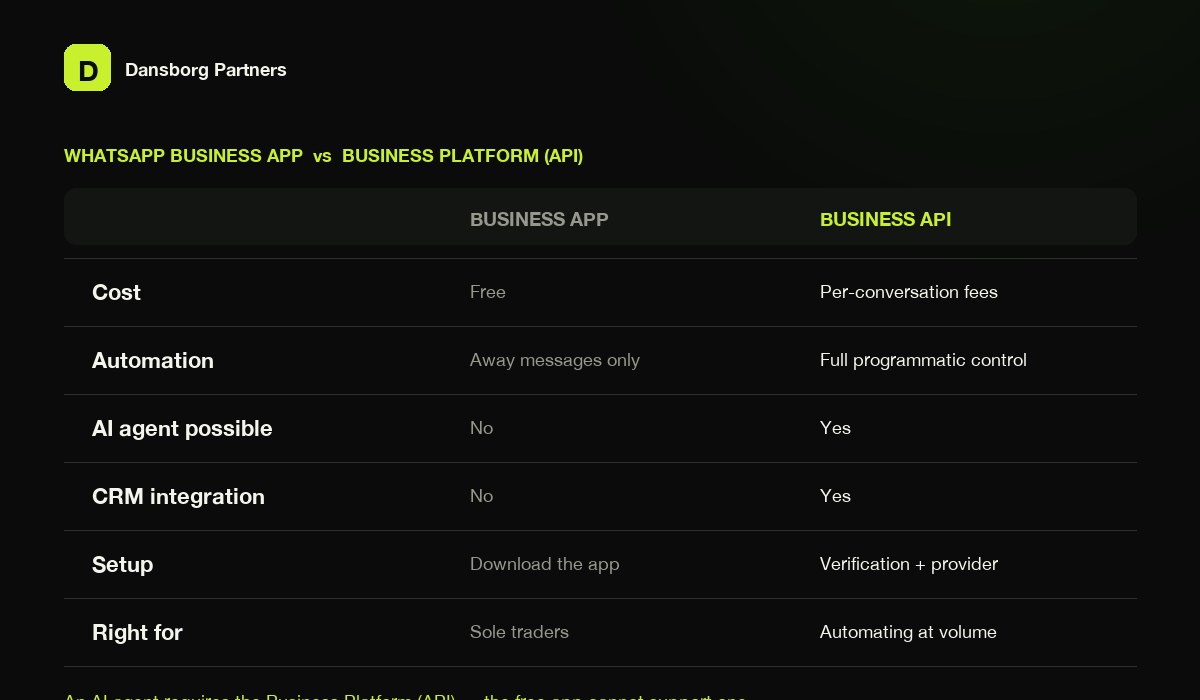The width and height of the screenshot is (1200, 700).
Task: Click "No" in the CRM integration row
Action: point(482,496)
